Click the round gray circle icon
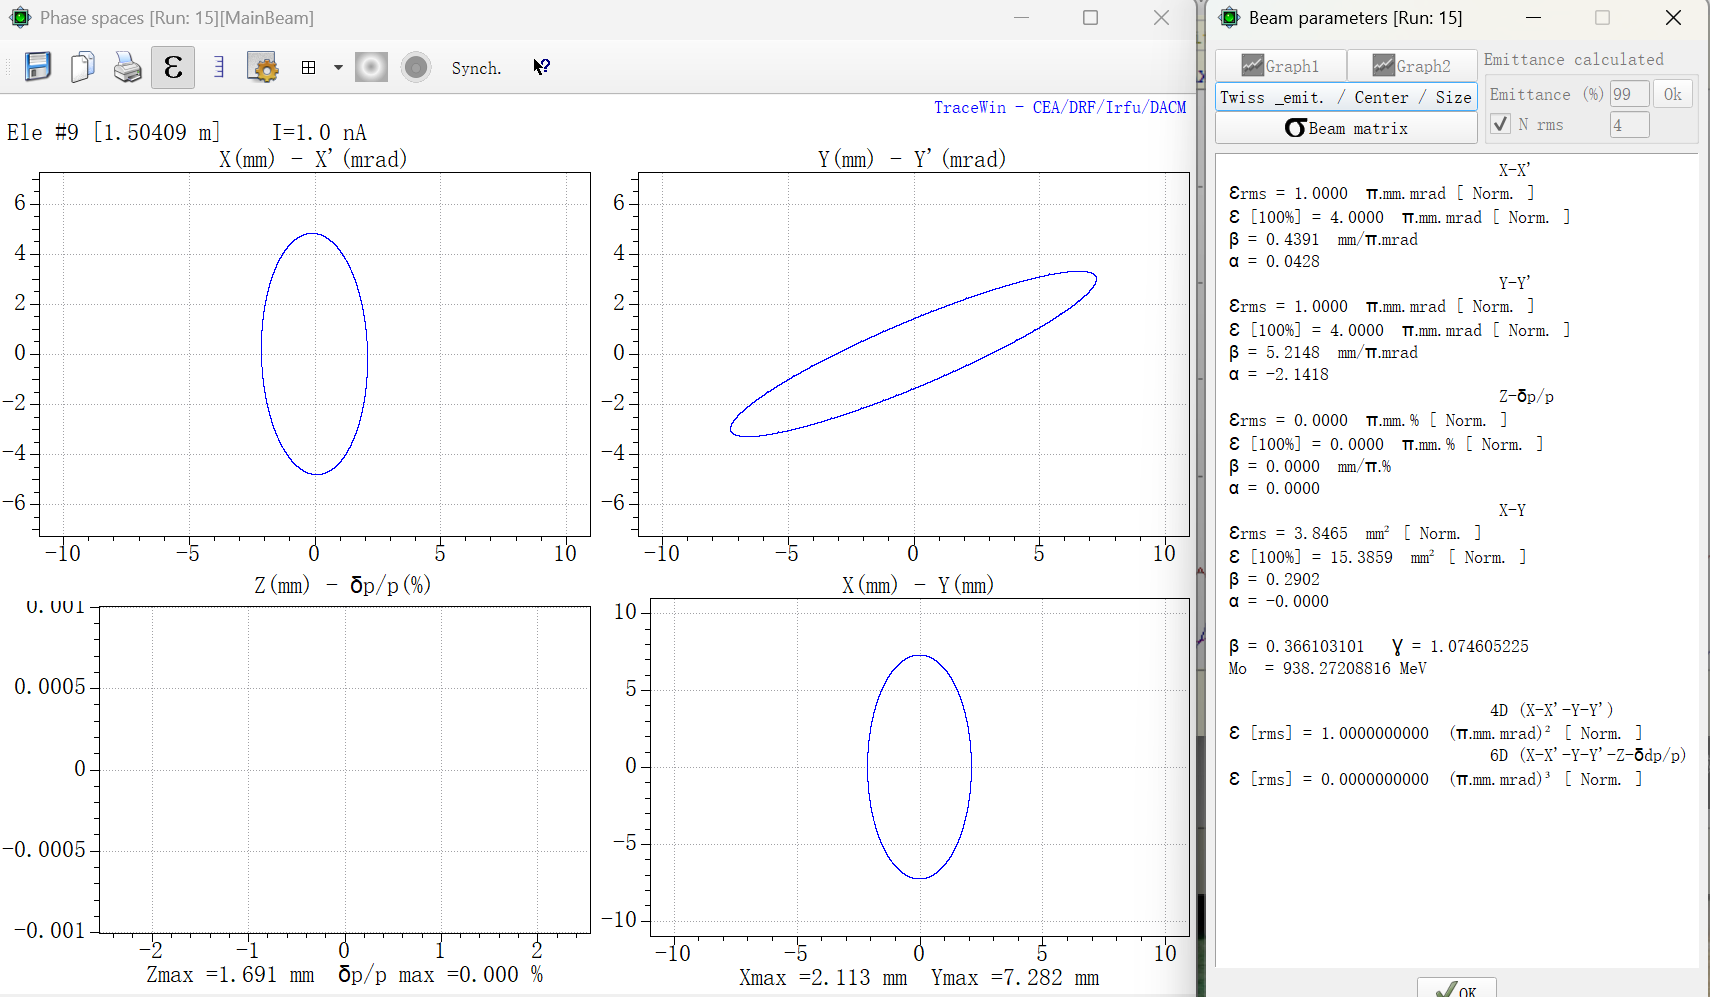Screen dimensions: 1710x997 pos(416,67)
